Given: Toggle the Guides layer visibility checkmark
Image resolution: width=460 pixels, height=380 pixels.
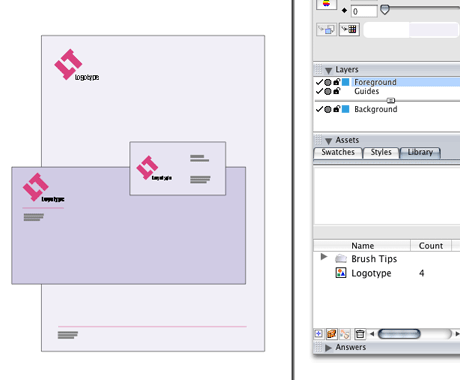Looking at the screenshot, I should click(319, 91).
